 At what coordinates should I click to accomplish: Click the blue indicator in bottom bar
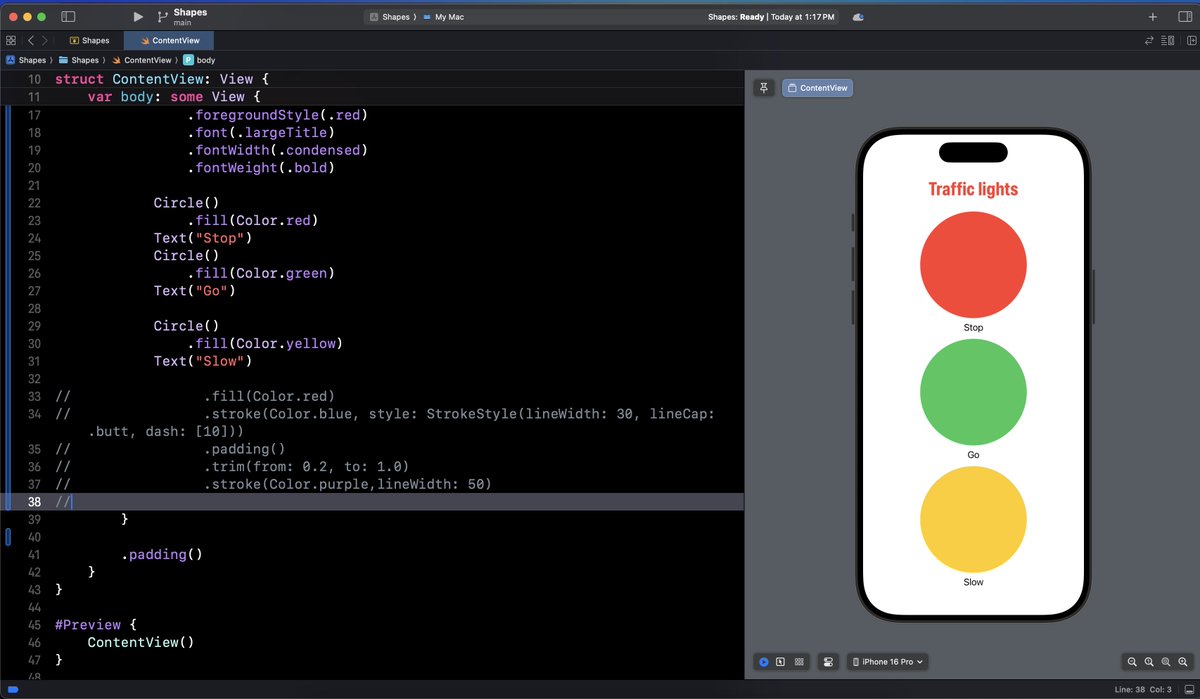[x=13, y=690]
